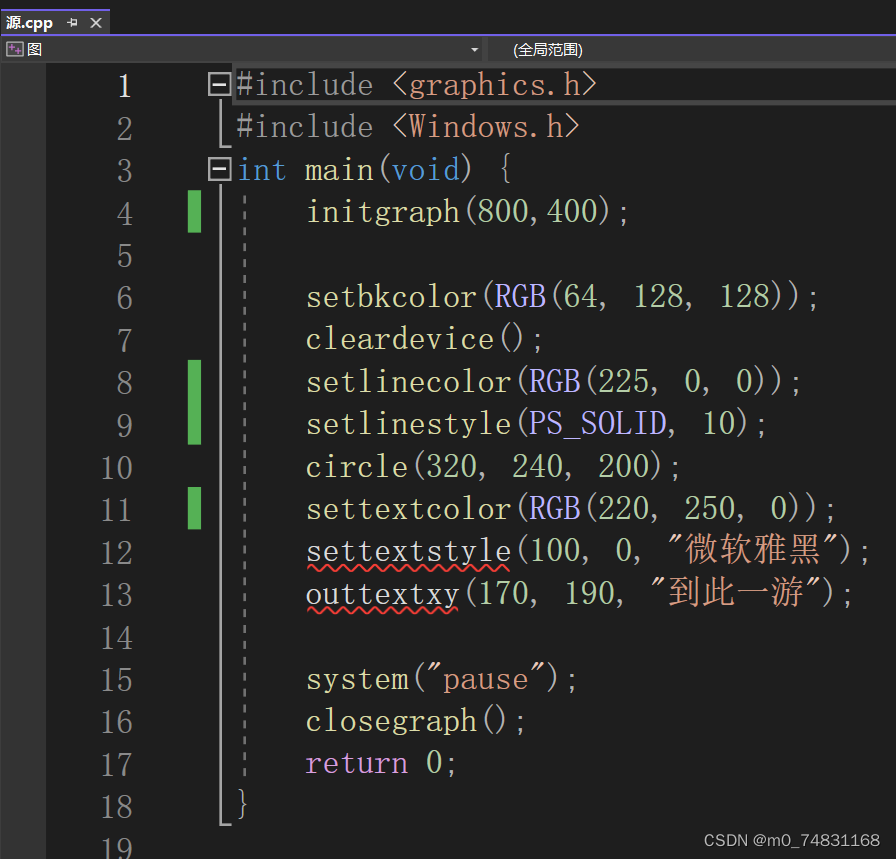Click on setlinestyle call
Screen dimensions: 896x859
point(408,424)
